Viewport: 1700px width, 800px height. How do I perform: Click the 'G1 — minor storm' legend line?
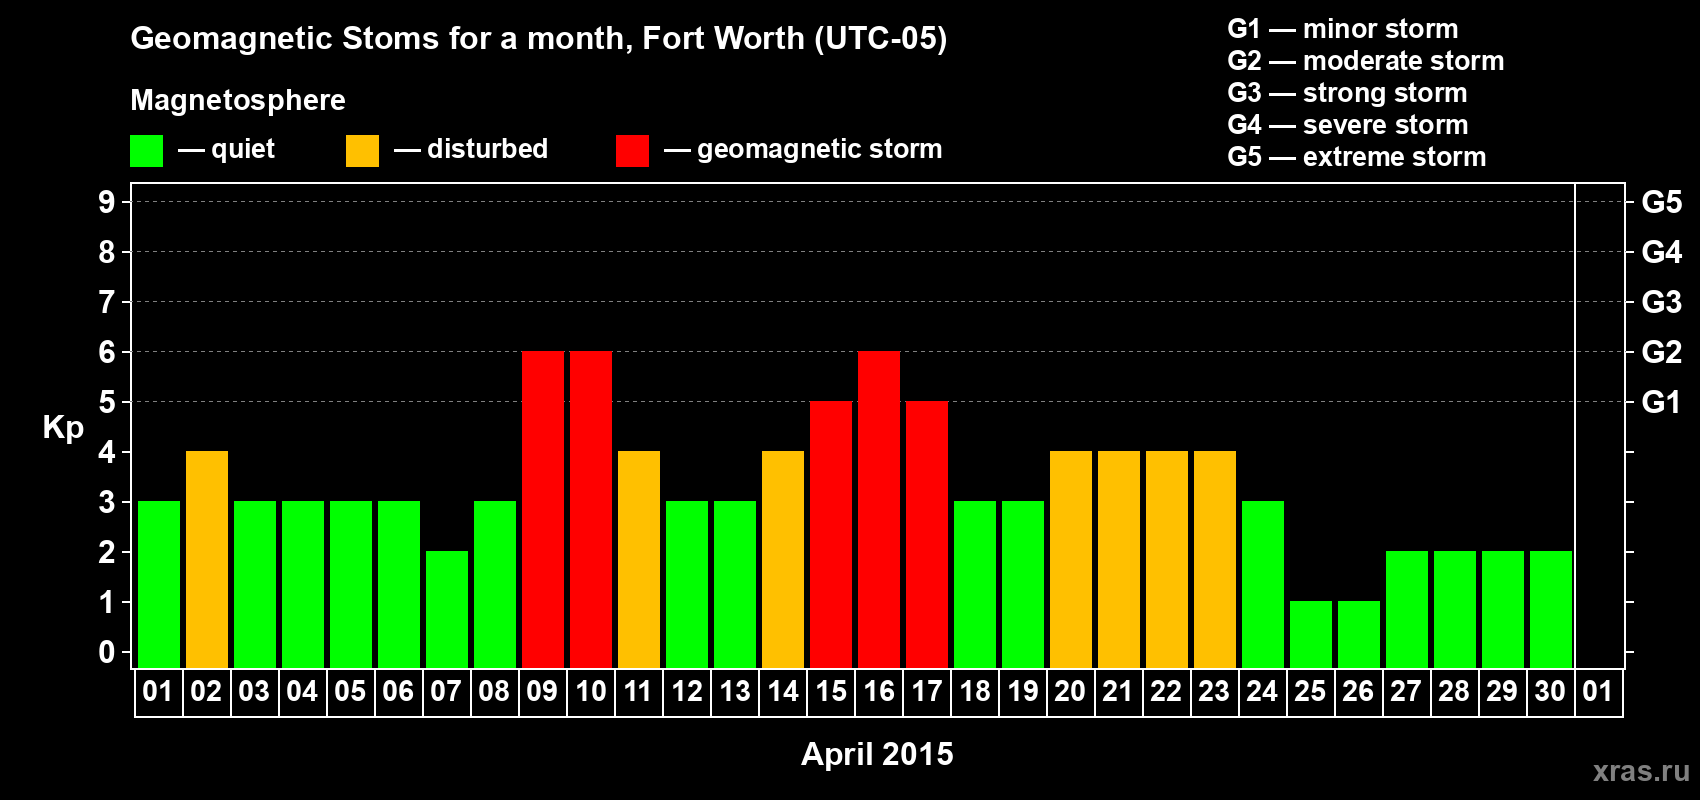1343,29
